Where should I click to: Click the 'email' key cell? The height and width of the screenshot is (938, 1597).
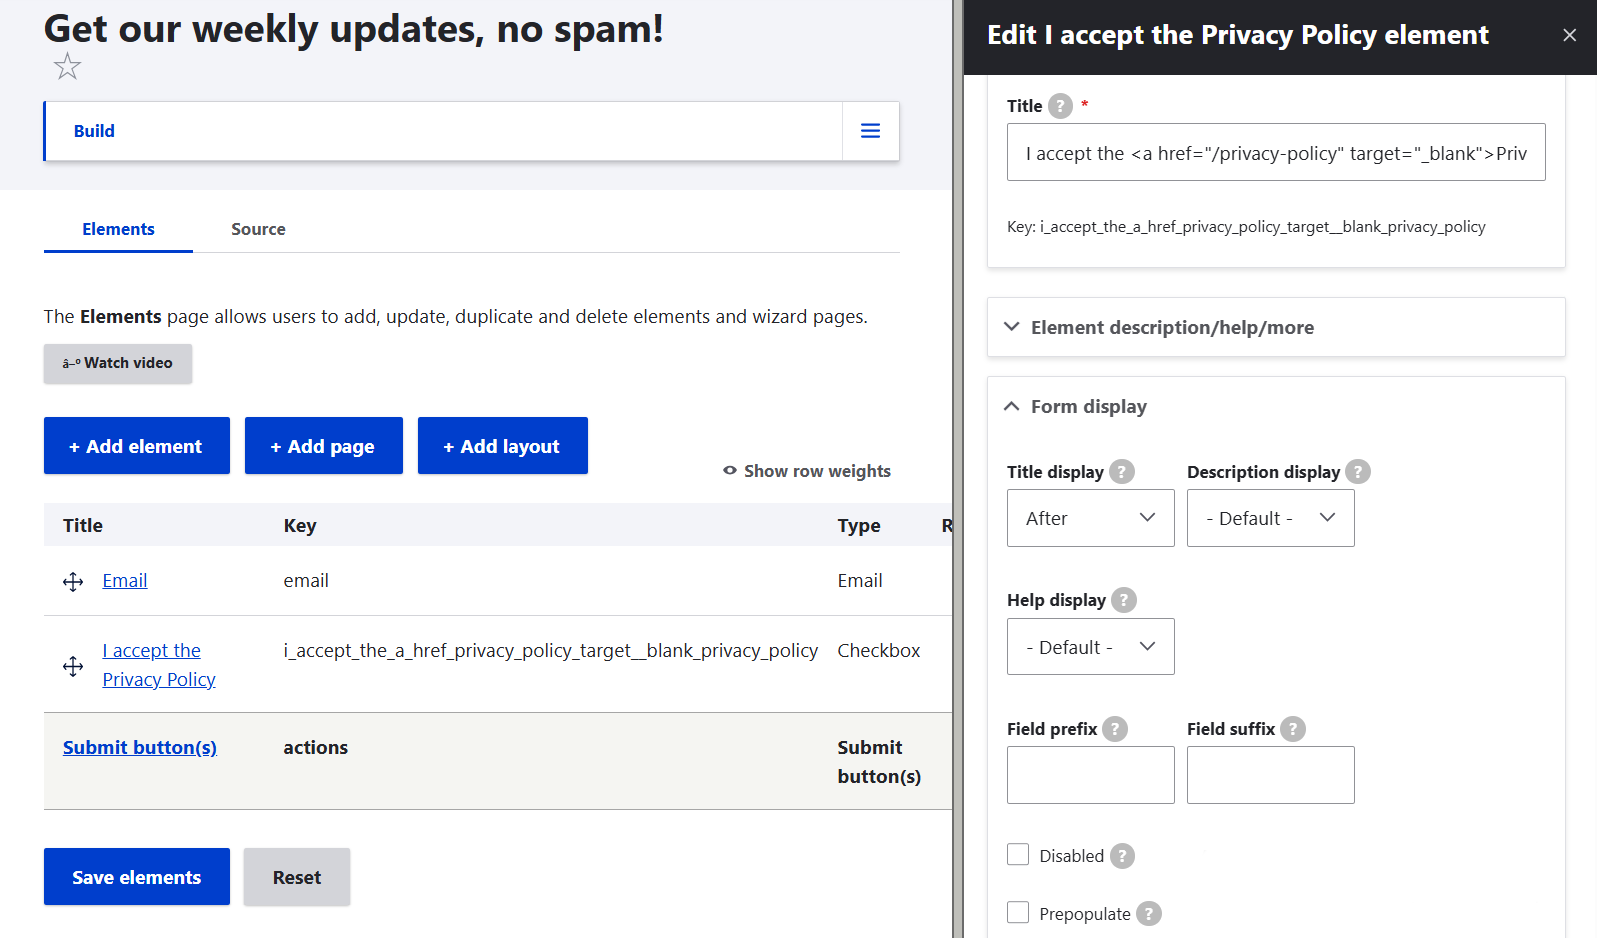pos(306,581)
